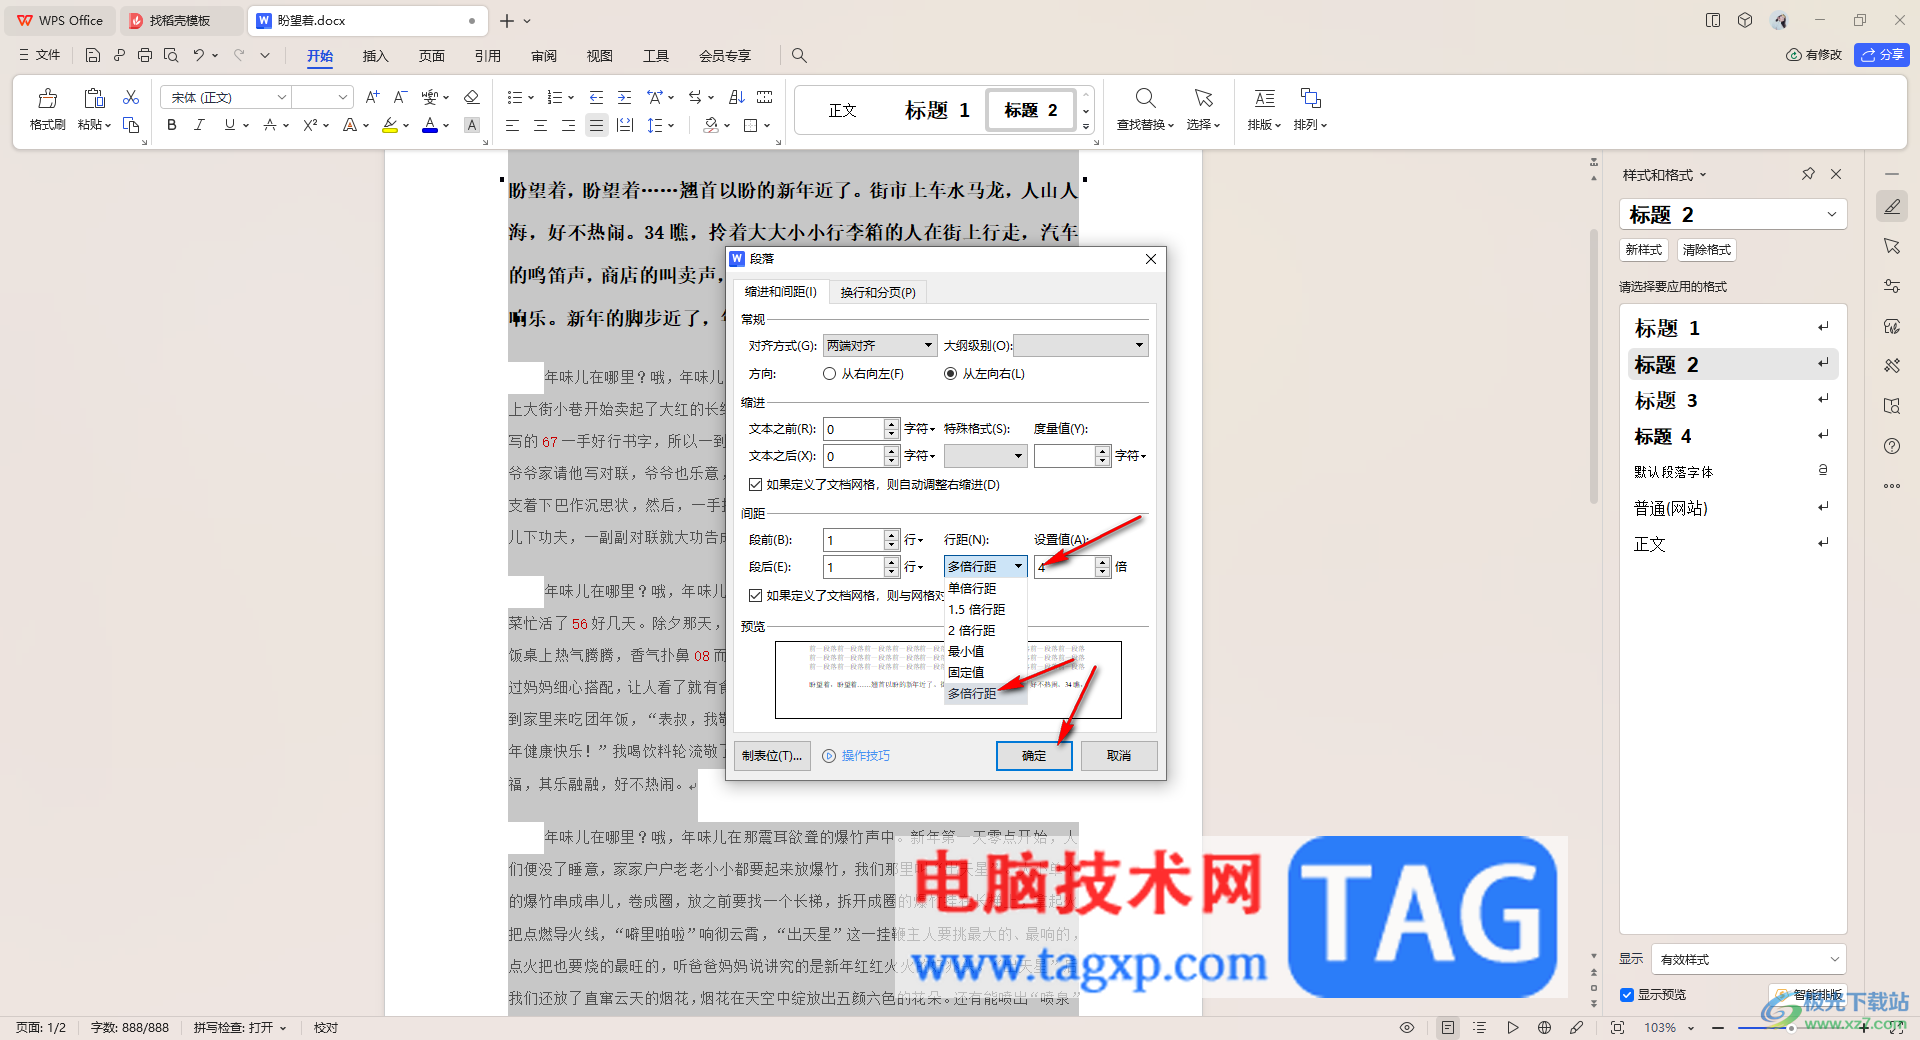Choose 固定值 from spacing list
The height and width of the screenshot is (1040, 1920).
(x=985, y=672)
